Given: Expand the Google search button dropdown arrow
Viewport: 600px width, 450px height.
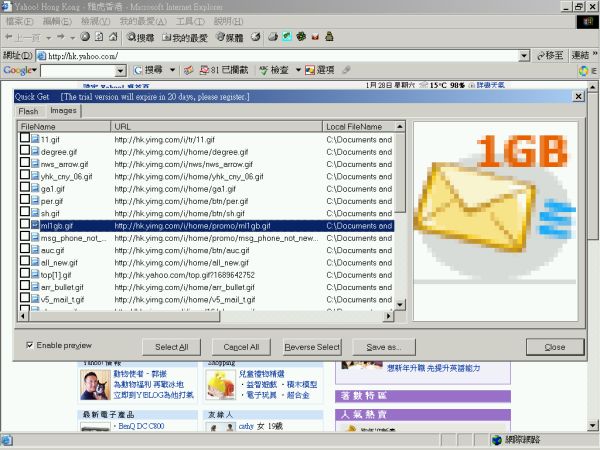Looking at the screenshot, I should (173, 70).
